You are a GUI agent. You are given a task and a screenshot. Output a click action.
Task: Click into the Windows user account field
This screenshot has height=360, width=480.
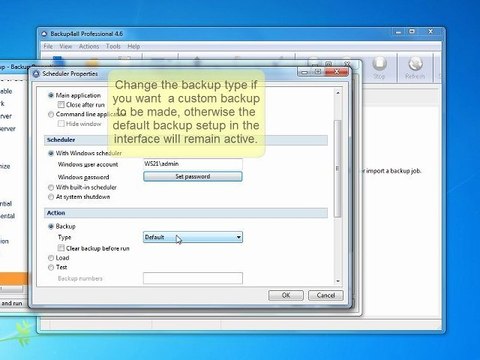193,164
